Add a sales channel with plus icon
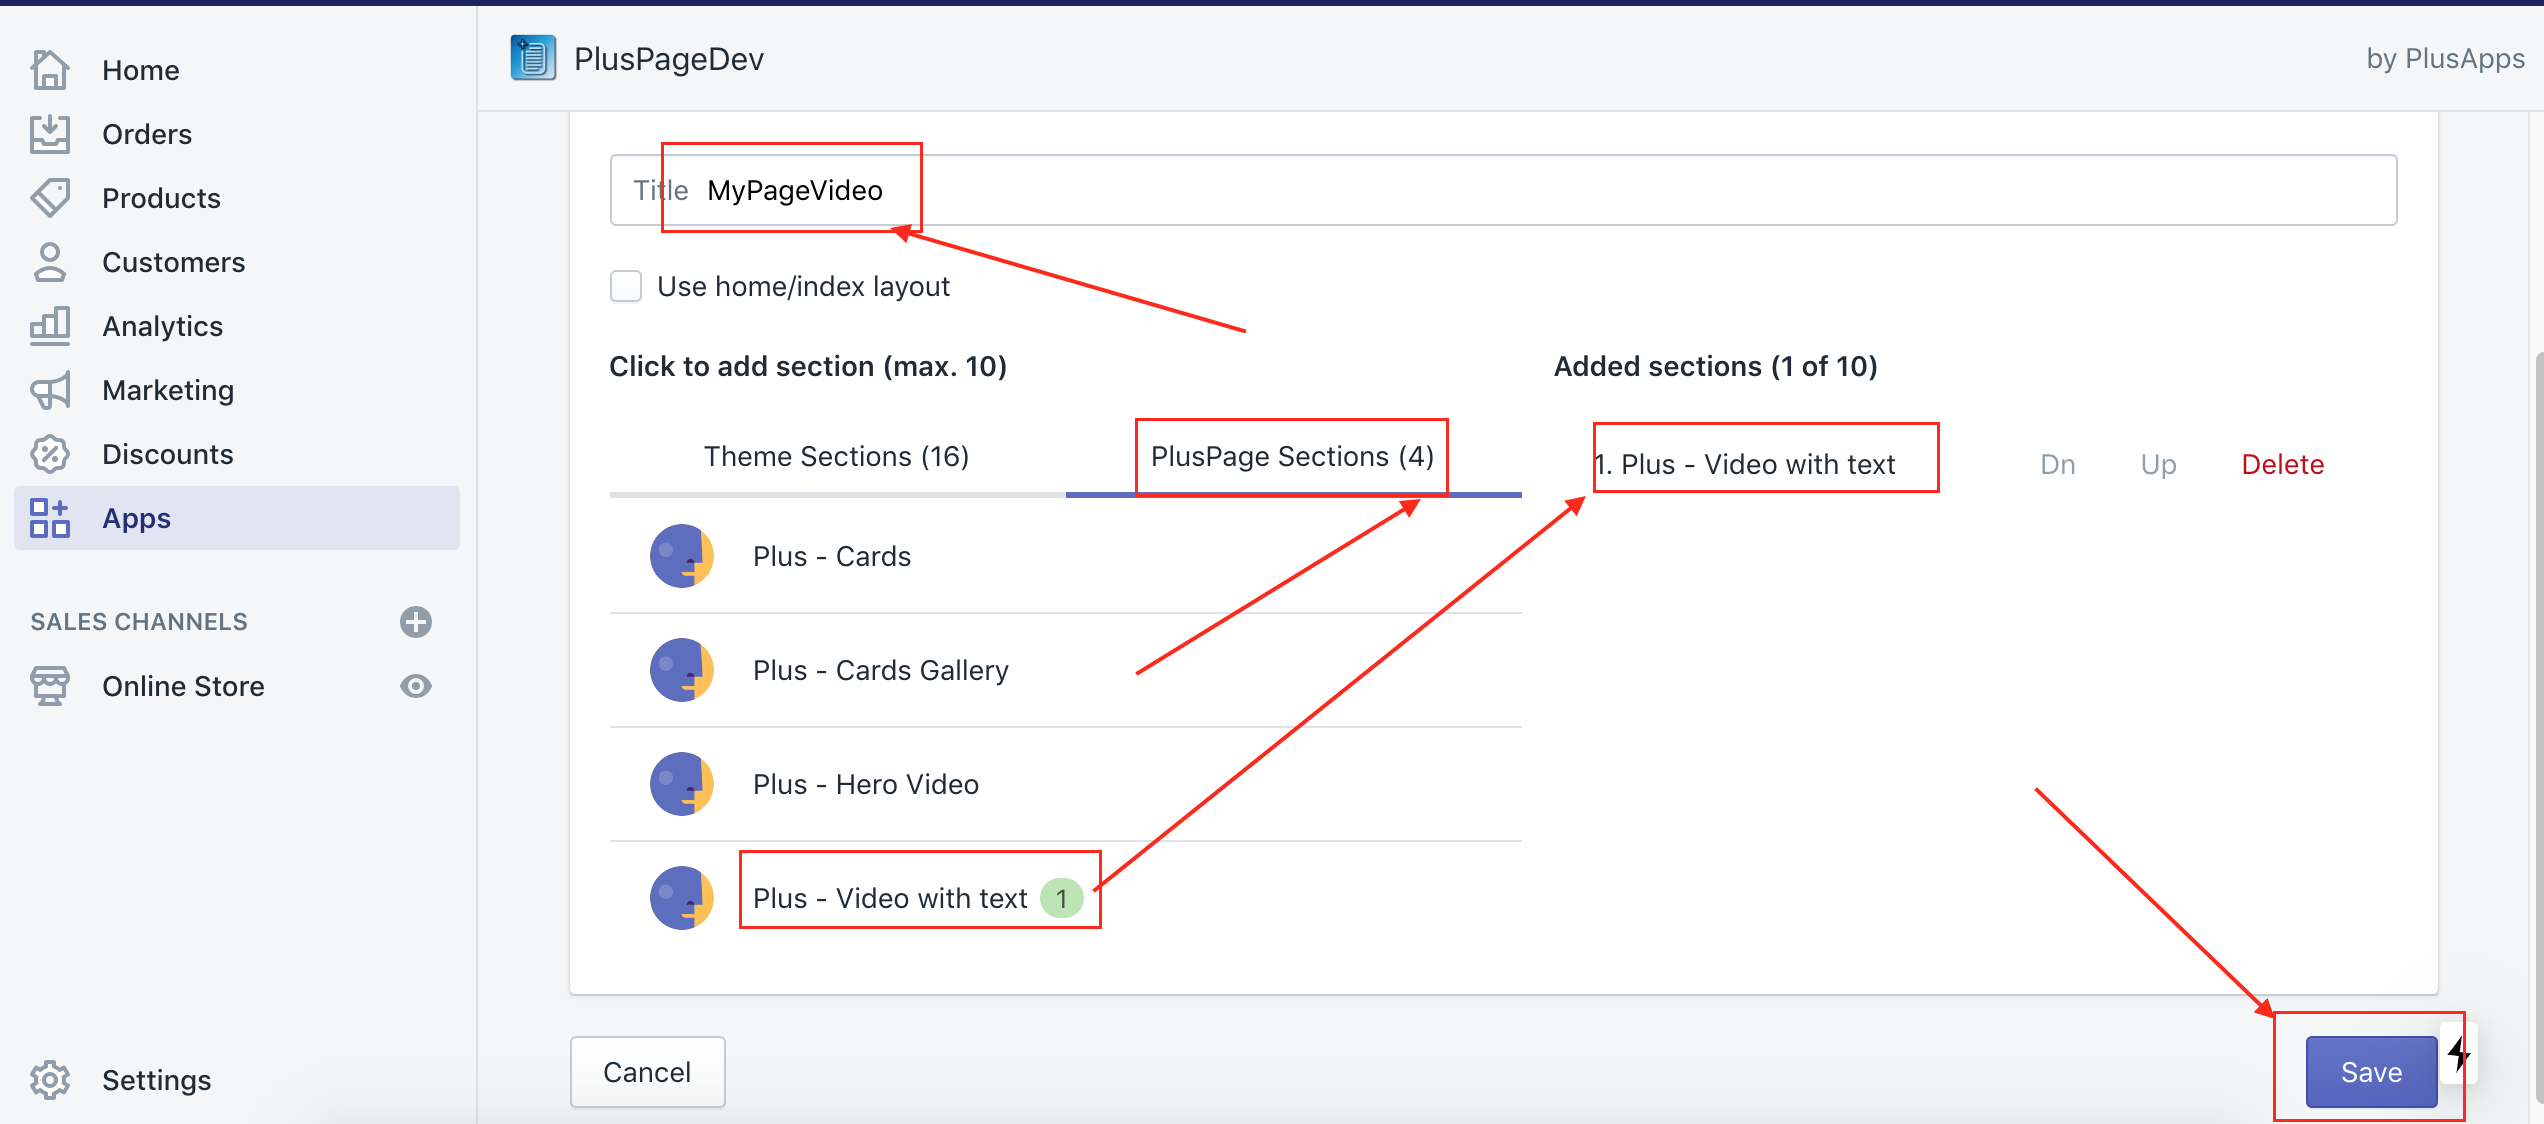Image resolution: width=2544 pixels, height=1124 pixels. [x=416, y=622]
